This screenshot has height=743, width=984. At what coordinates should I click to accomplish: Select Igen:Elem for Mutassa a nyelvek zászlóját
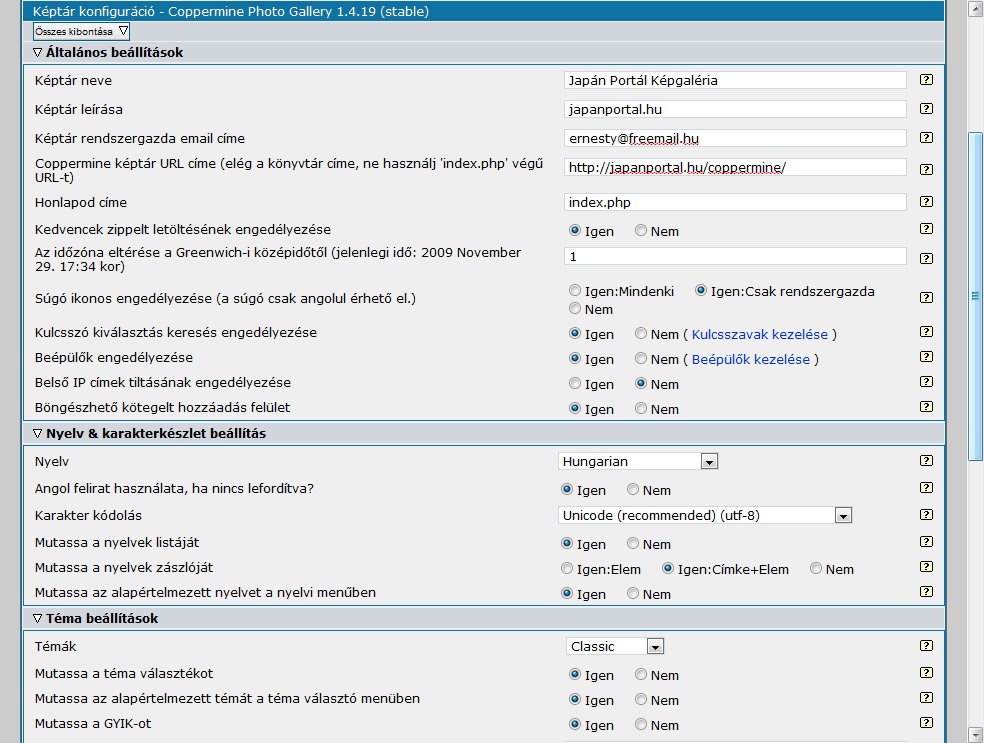point(567,568)
